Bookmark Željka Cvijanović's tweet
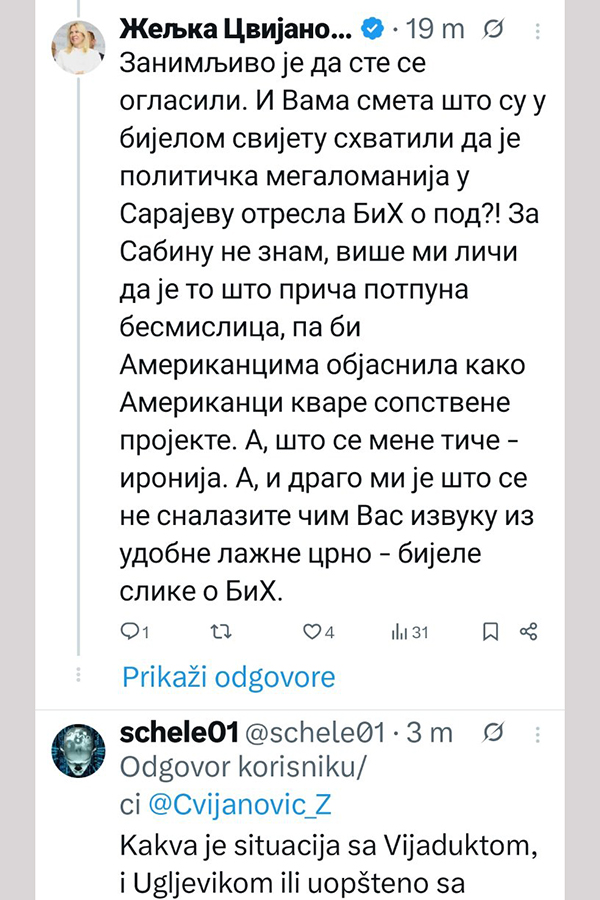The width and height of the screenshot is (600, 900). pyautogui.click(x=491, y=631)
